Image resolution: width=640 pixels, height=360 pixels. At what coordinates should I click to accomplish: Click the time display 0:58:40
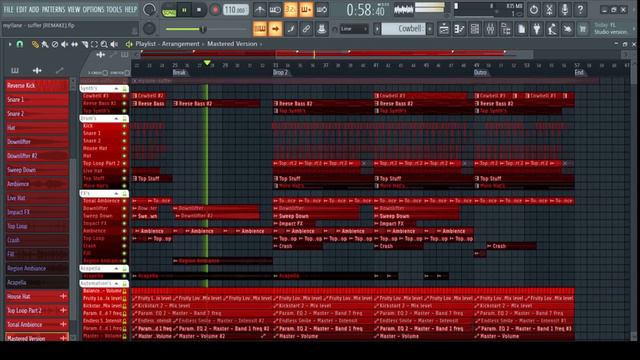coord(365,10)
